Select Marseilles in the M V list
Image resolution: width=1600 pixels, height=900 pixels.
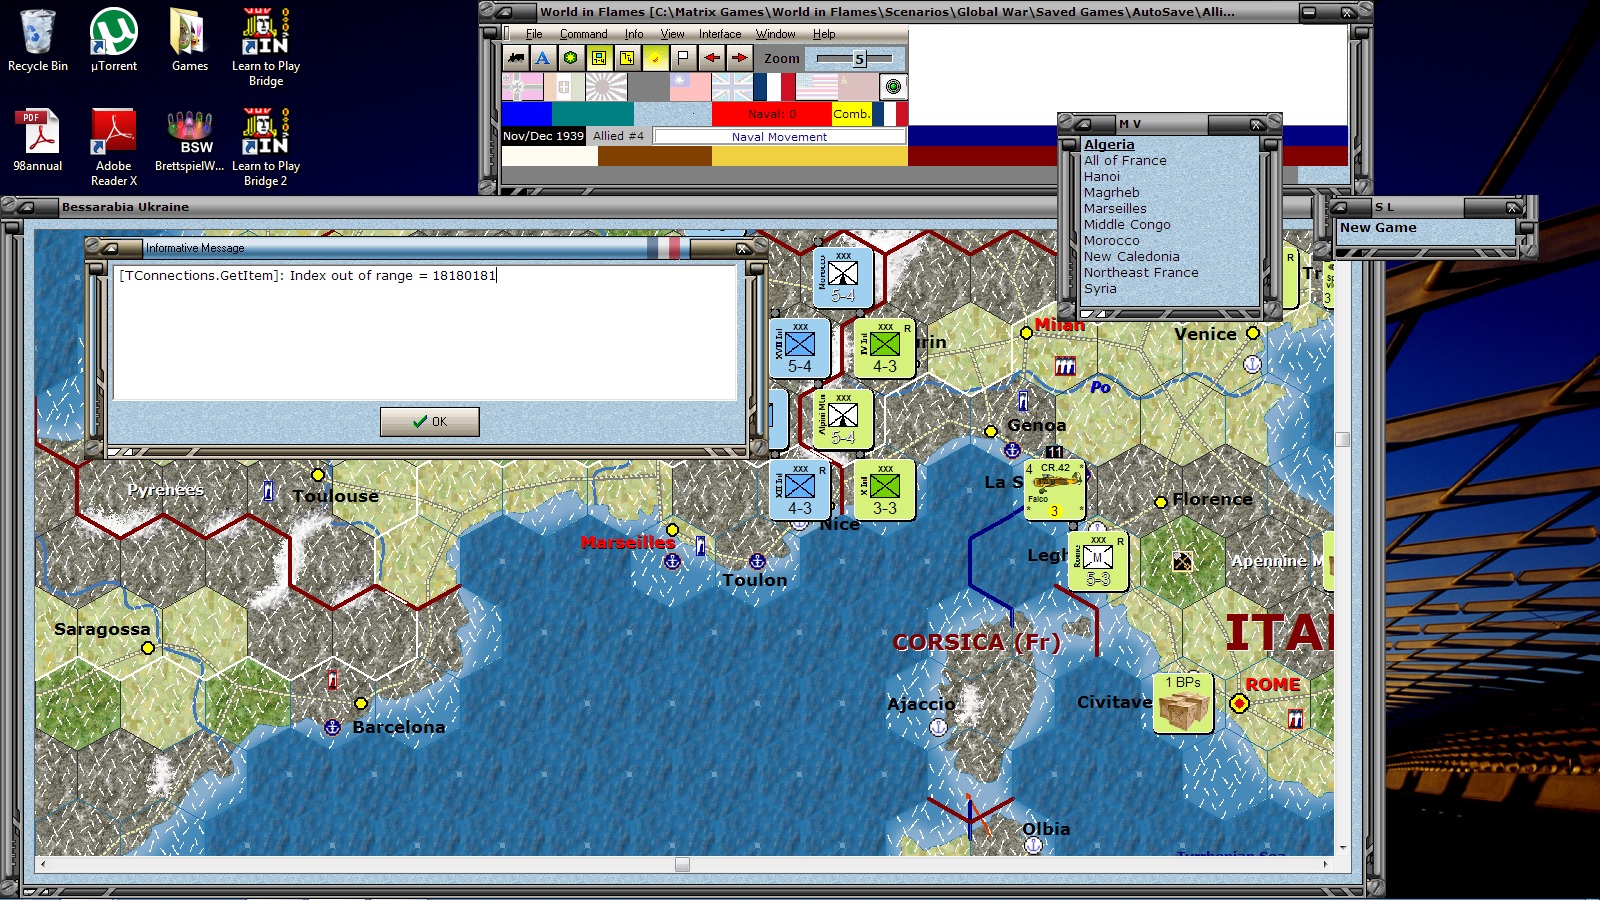(1115, 208)
